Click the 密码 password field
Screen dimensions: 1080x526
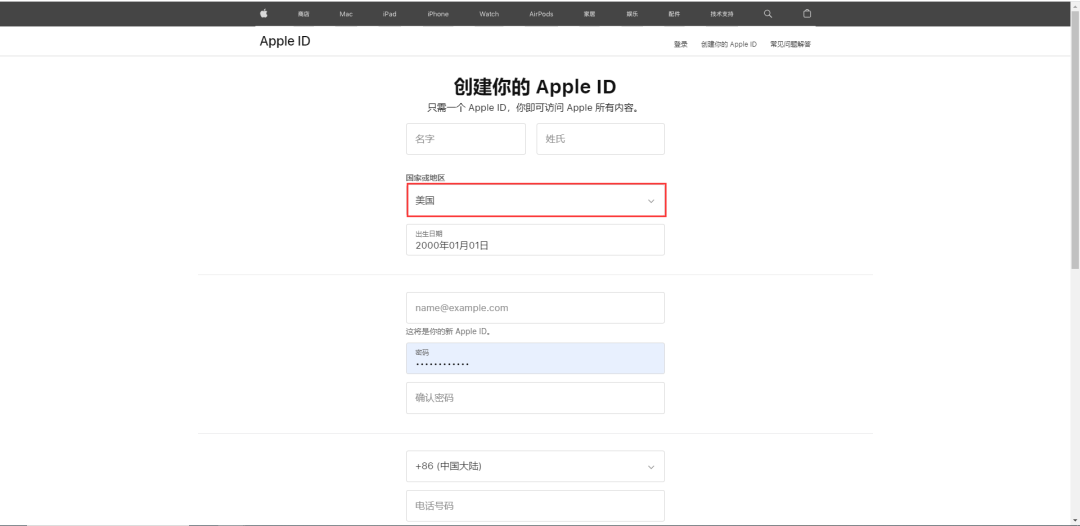(x=535, y=358)
